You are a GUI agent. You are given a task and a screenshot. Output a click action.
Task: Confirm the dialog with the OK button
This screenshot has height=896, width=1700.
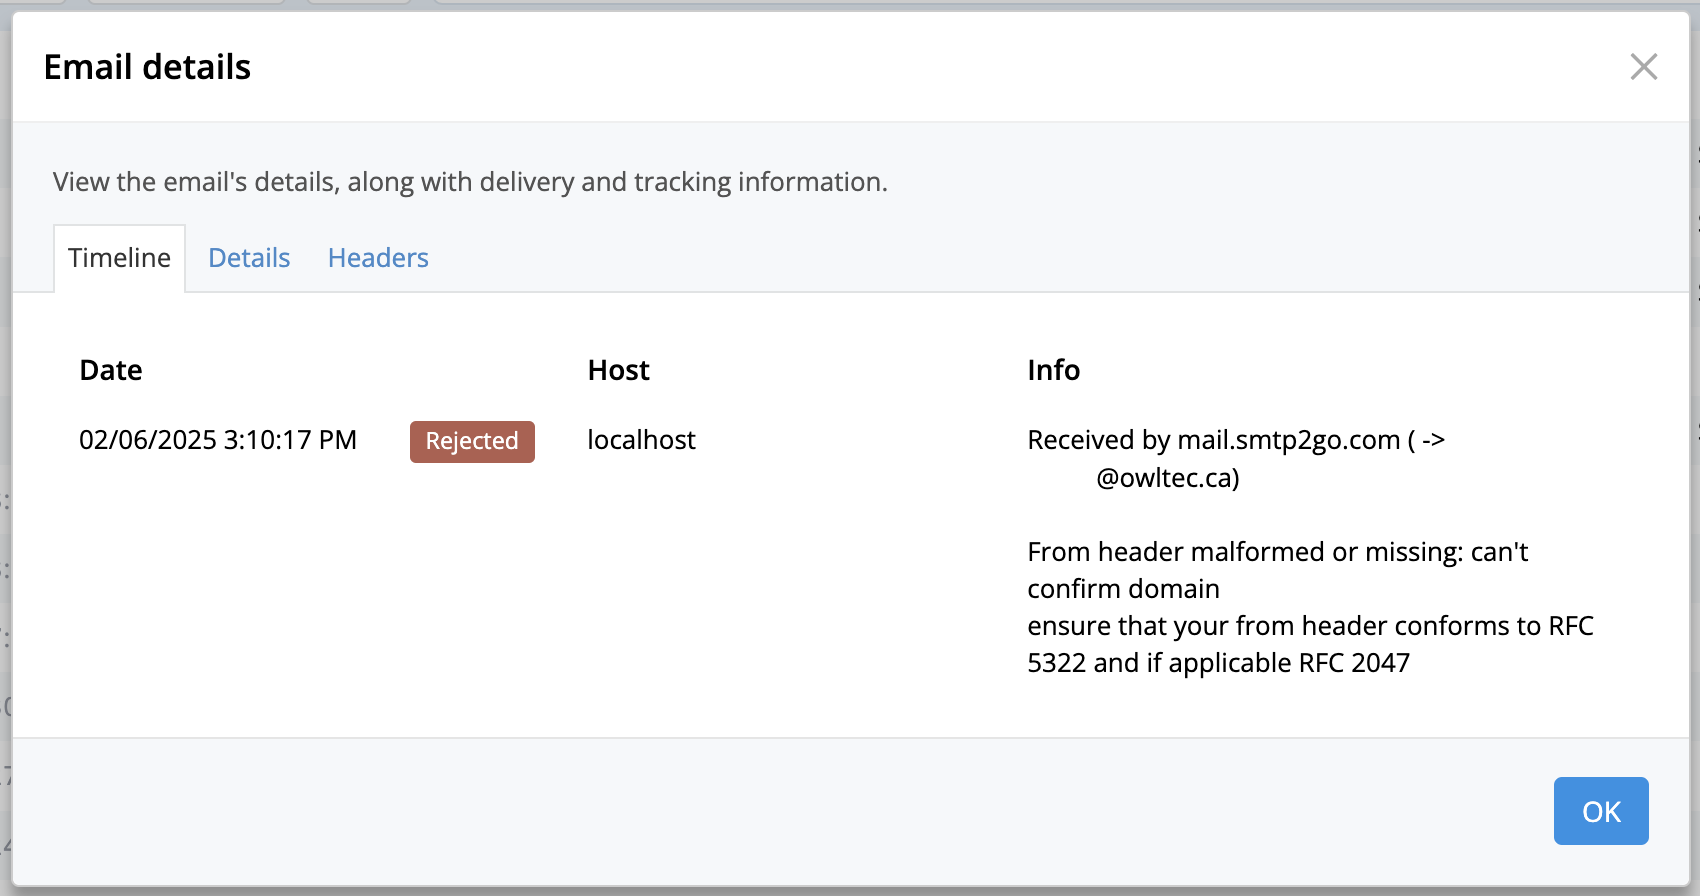pos(1601,811)
